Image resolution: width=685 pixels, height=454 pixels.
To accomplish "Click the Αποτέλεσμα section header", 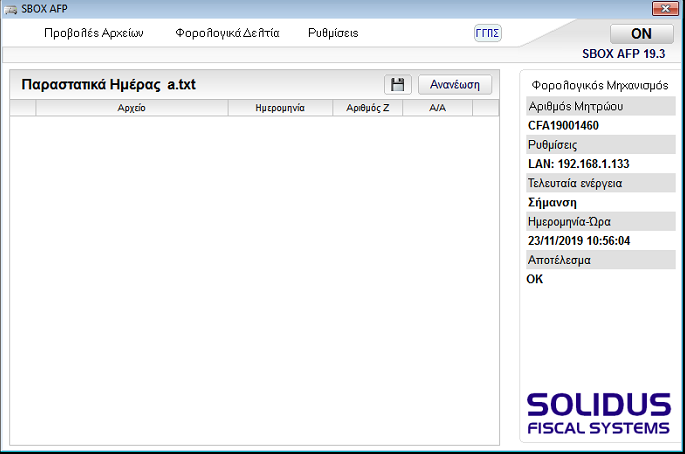I will click(559, 260).
